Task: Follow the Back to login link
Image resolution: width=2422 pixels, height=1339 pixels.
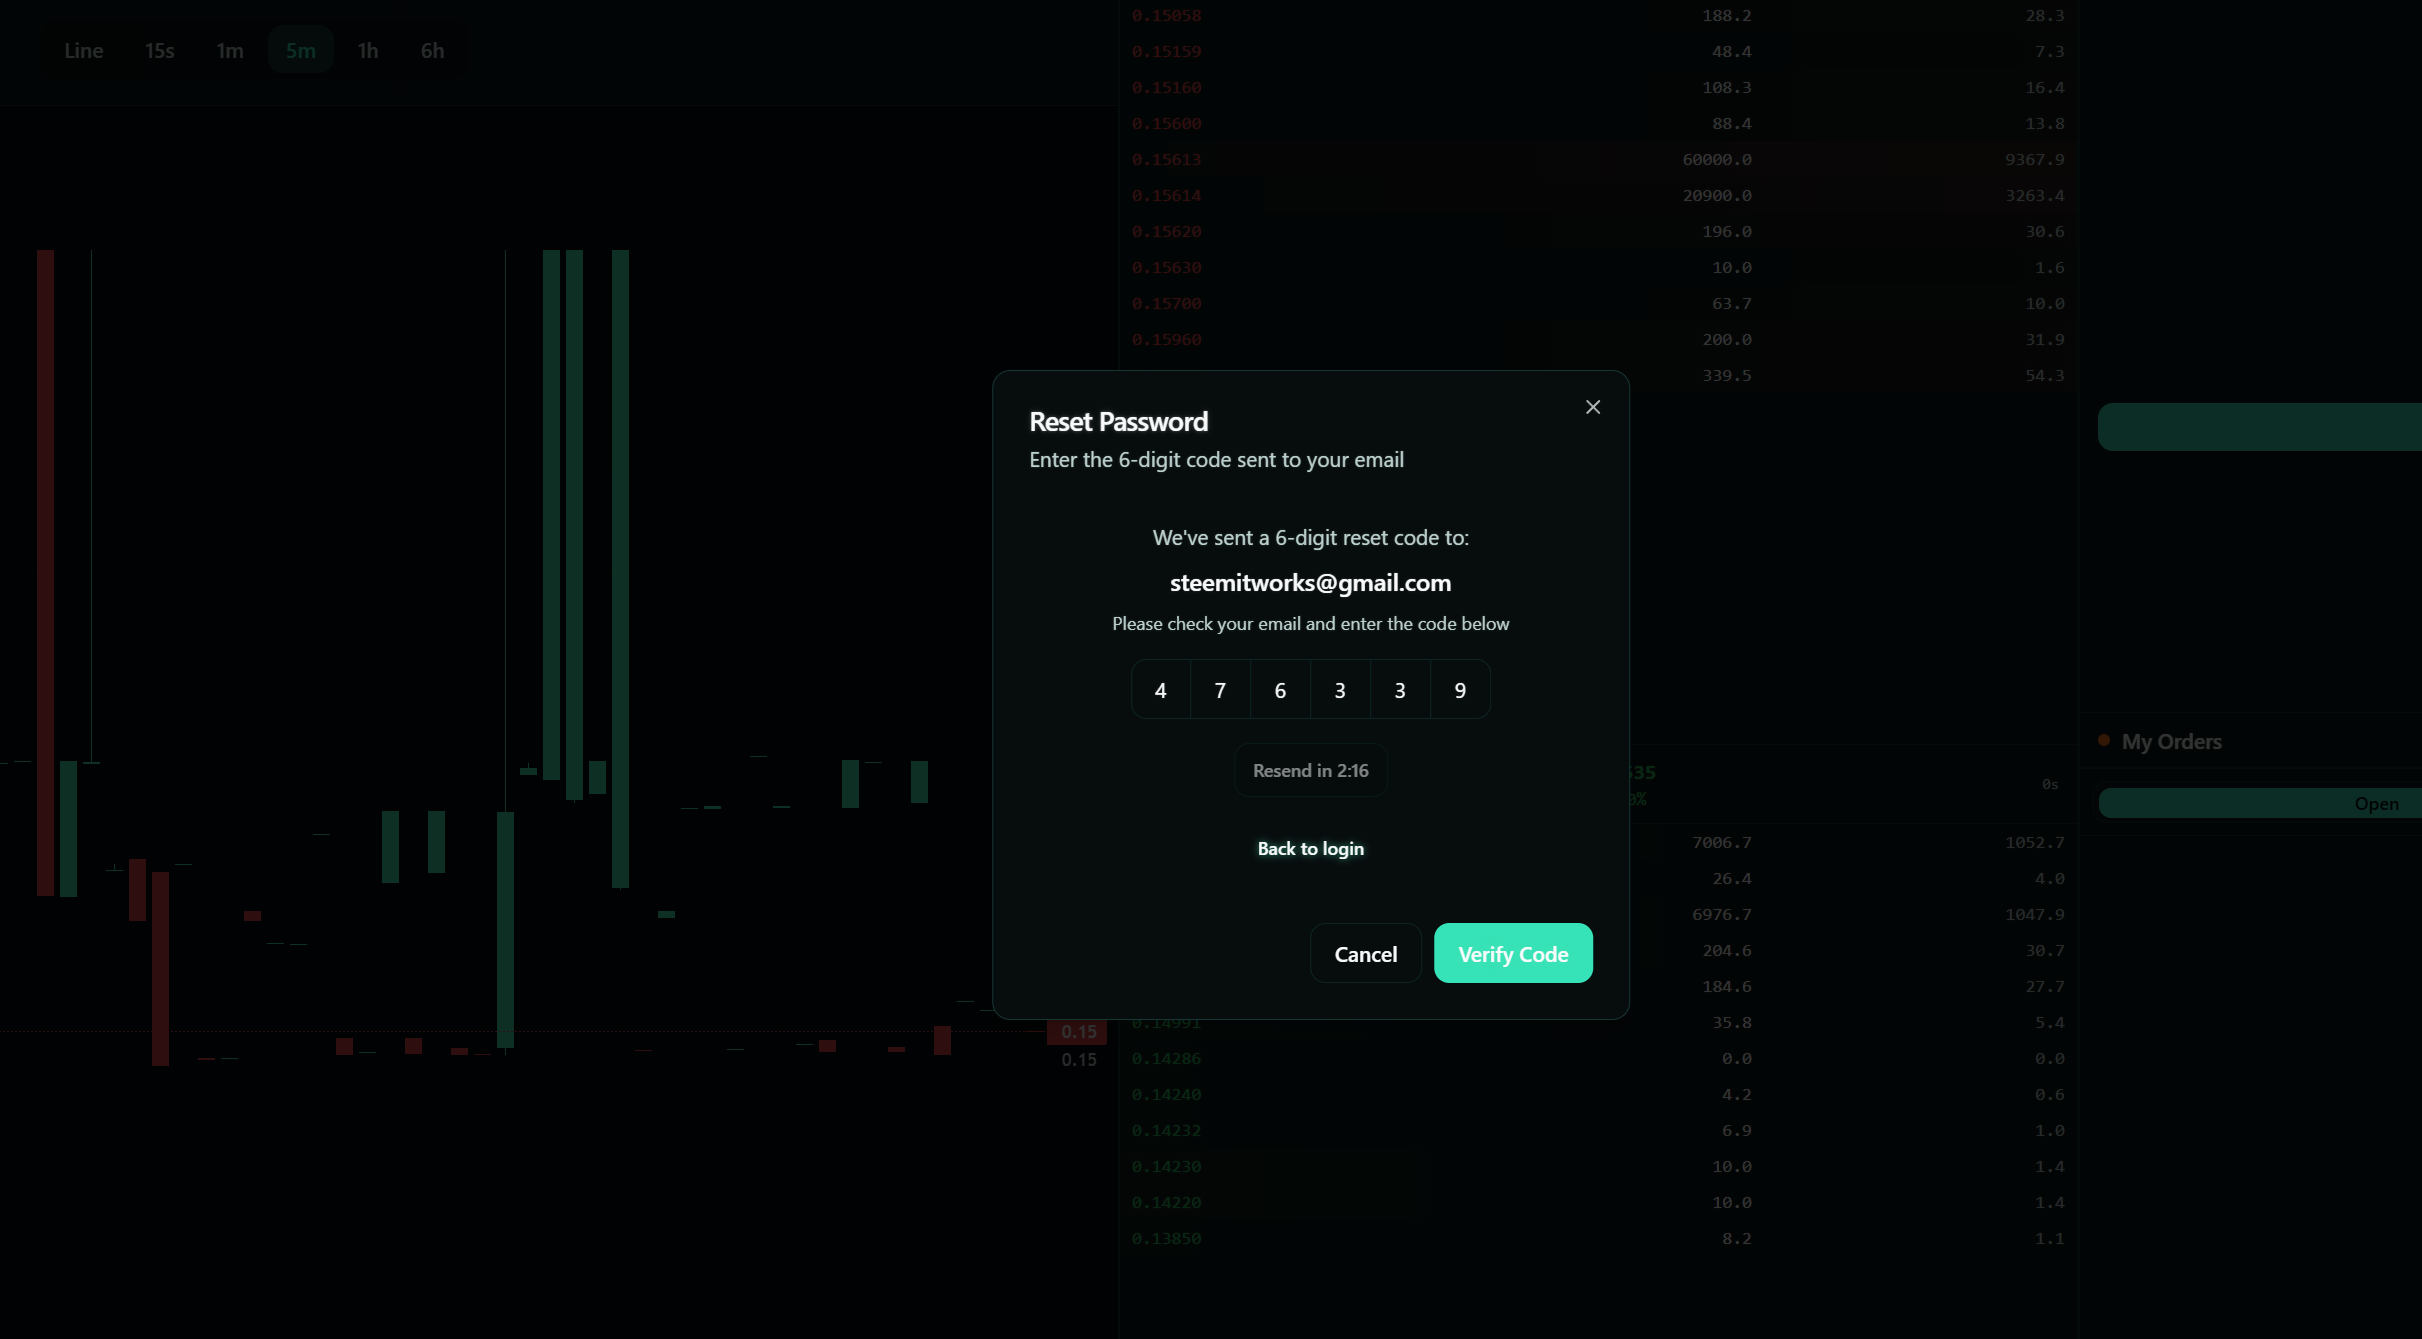Action: (x=1310, y=848)
